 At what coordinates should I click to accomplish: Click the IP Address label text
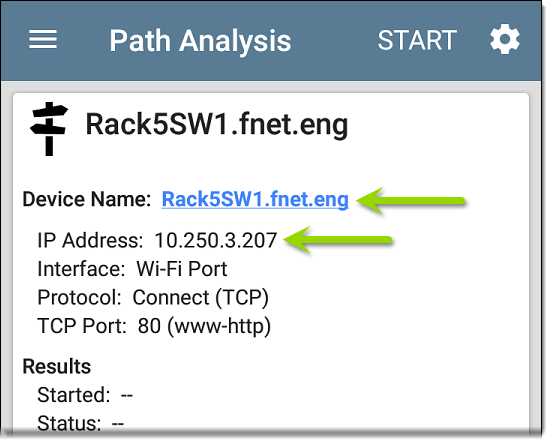90,241
